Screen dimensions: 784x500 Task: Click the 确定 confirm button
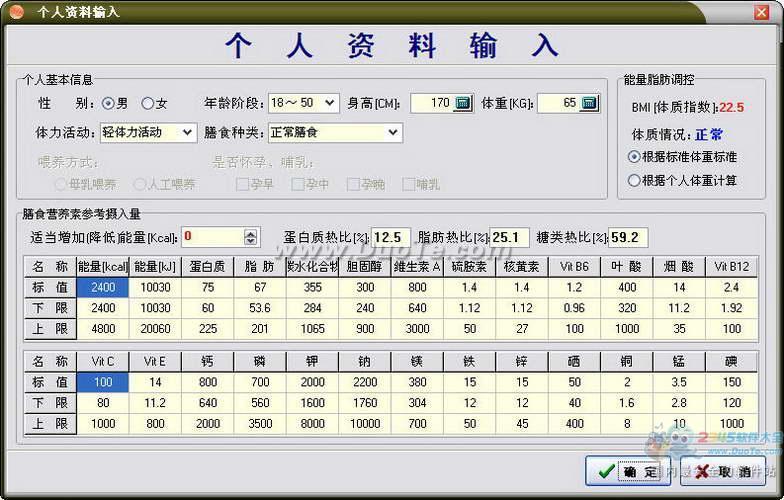coord(625,472)
